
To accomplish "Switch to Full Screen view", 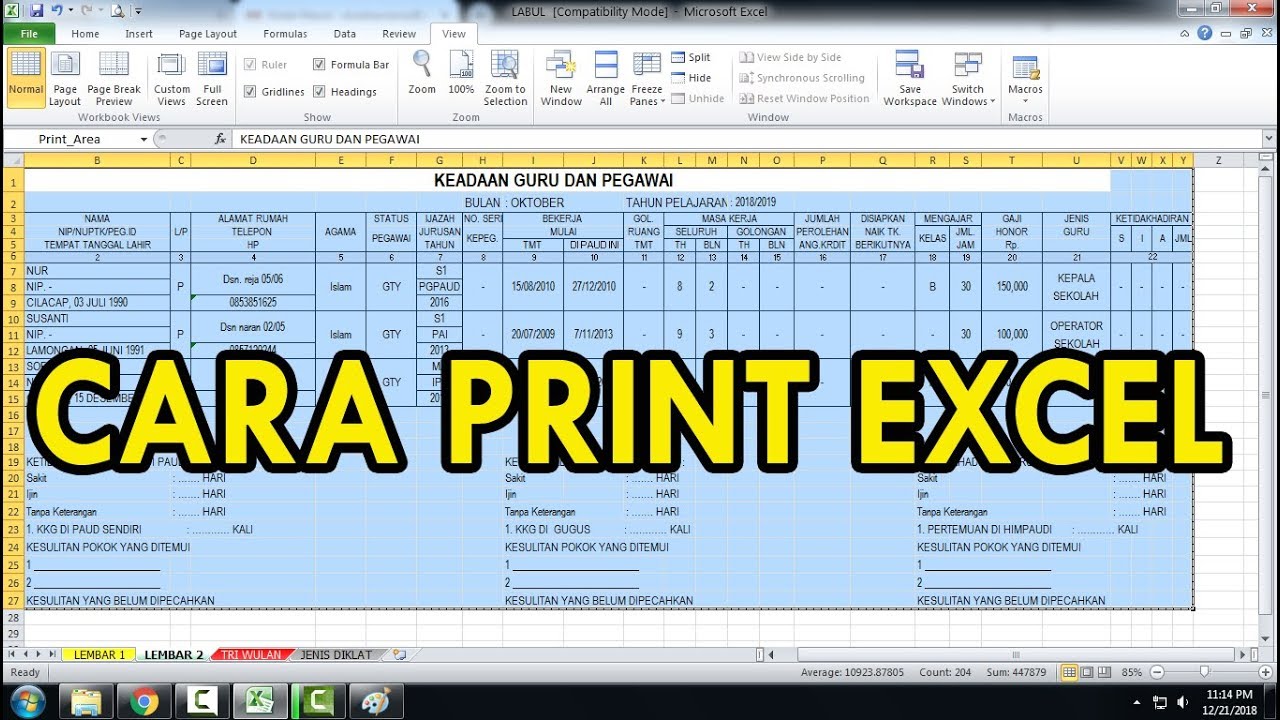I will coord(212,78).
